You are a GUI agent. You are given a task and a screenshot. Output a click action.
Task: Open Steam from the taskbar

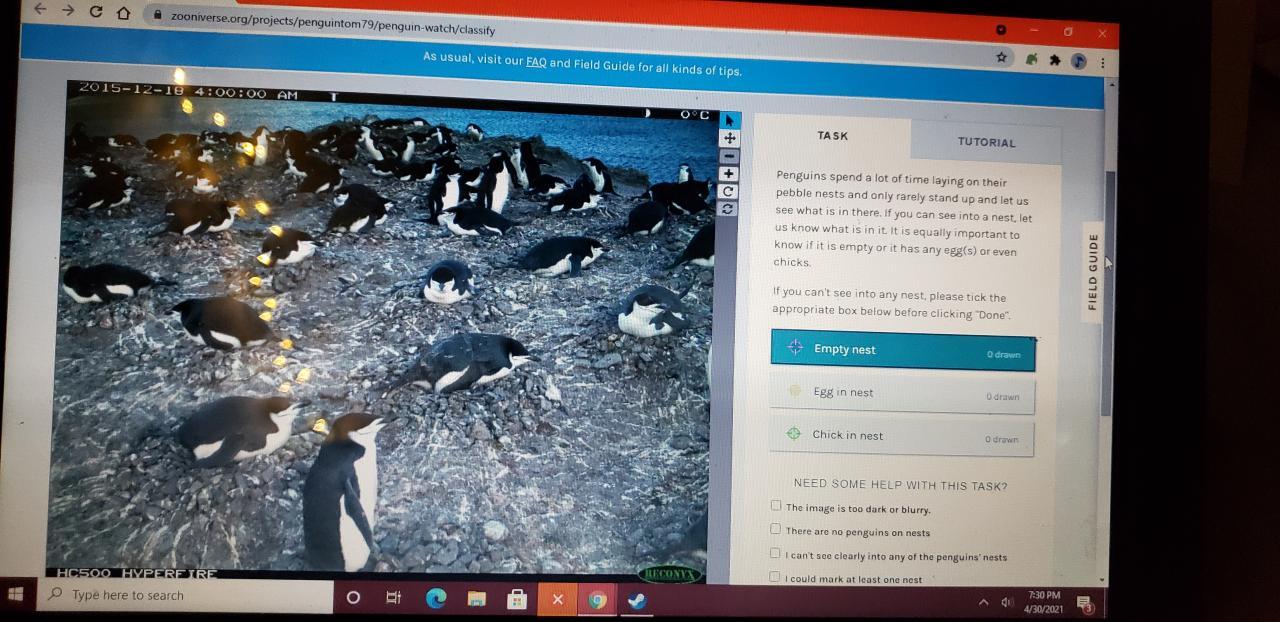tap(637, 600)
